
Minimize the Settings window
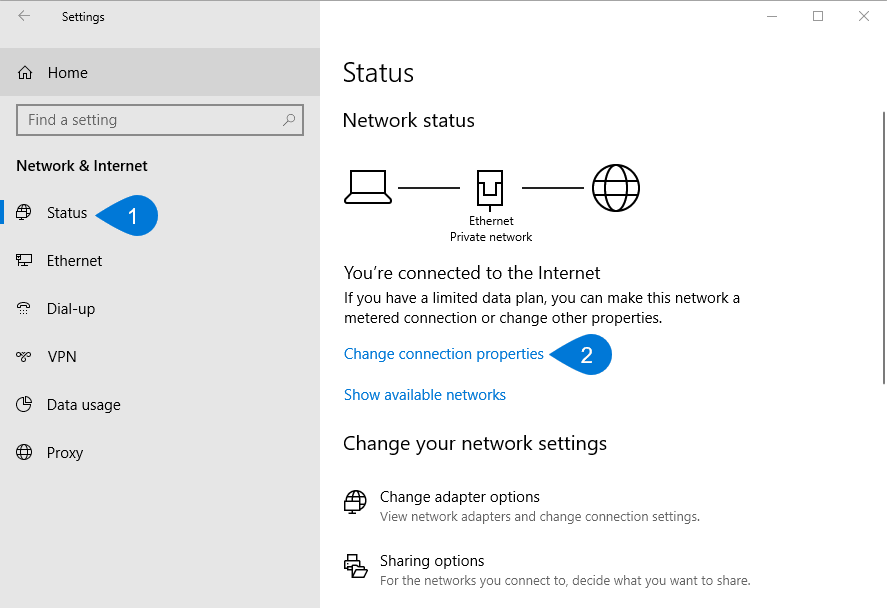(x=772, y=16)
